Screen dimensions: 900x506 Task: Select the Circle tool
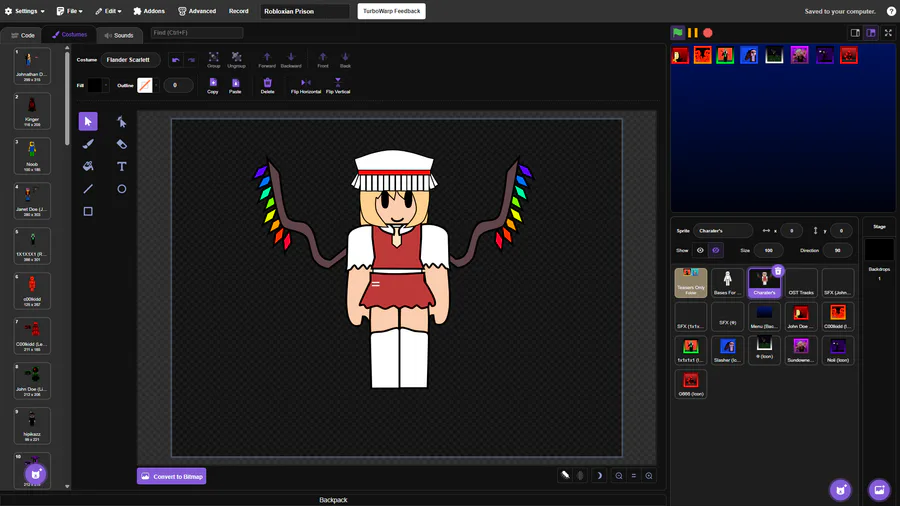(x=122, y=189)
